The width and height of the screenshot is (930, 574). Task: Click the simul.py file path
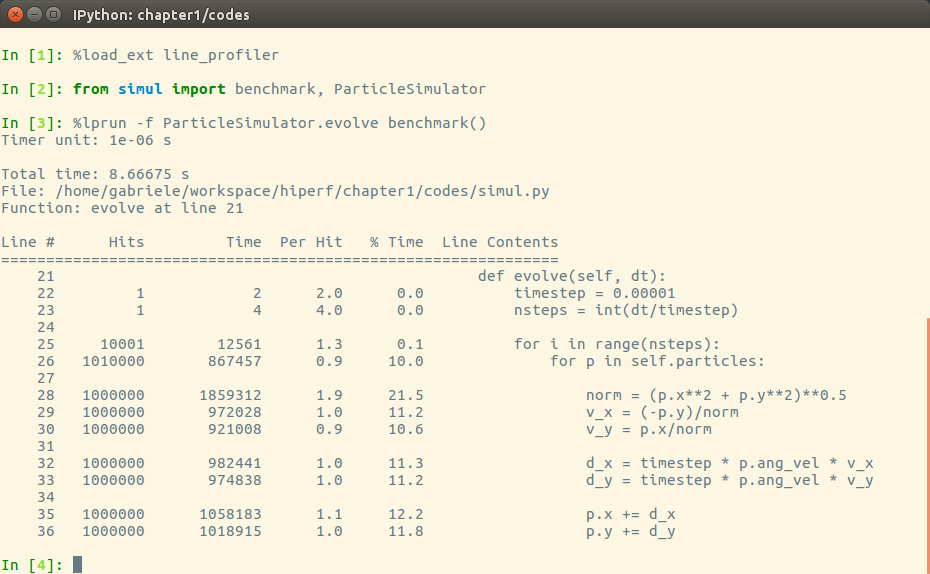click(302, 191)
